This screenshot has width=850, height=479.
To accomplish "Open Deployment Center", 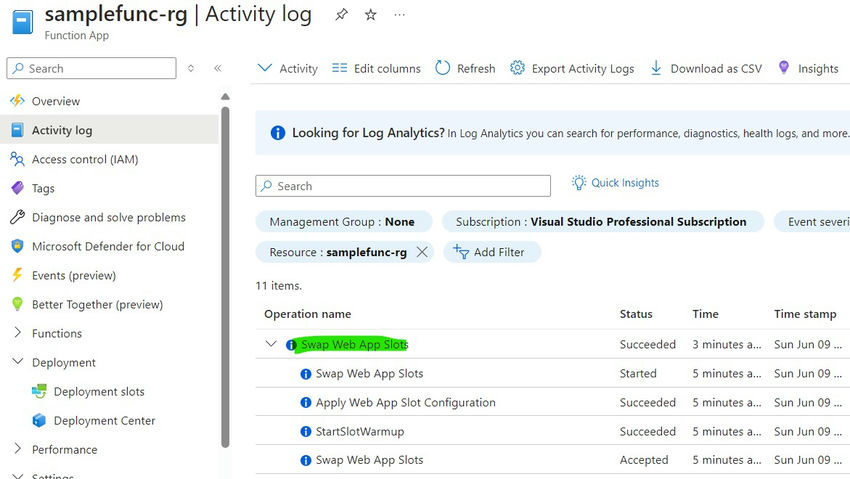I will [x=104, y=420].
